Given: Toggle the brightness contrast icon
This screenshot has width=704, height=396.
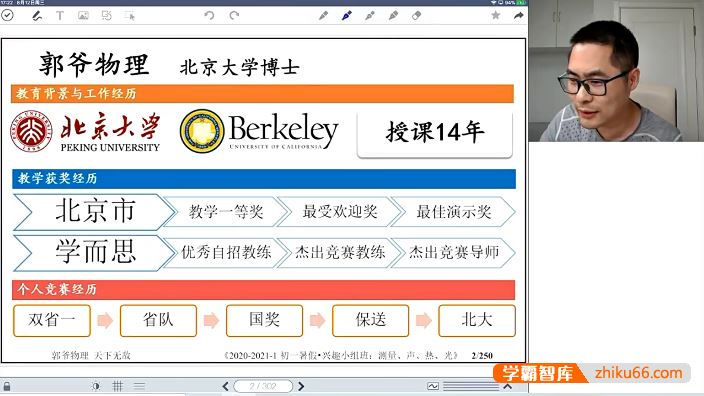Looking at the screenshot, I should [x=96, y=386].
